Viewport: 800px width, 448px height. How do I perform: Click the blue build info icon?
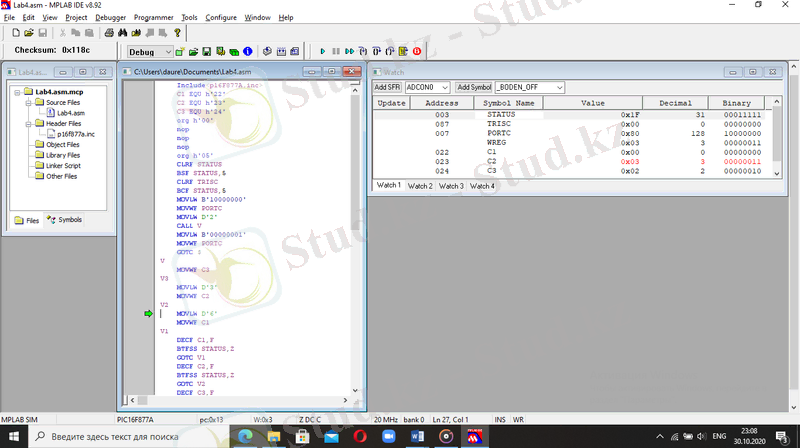[247, 51]
